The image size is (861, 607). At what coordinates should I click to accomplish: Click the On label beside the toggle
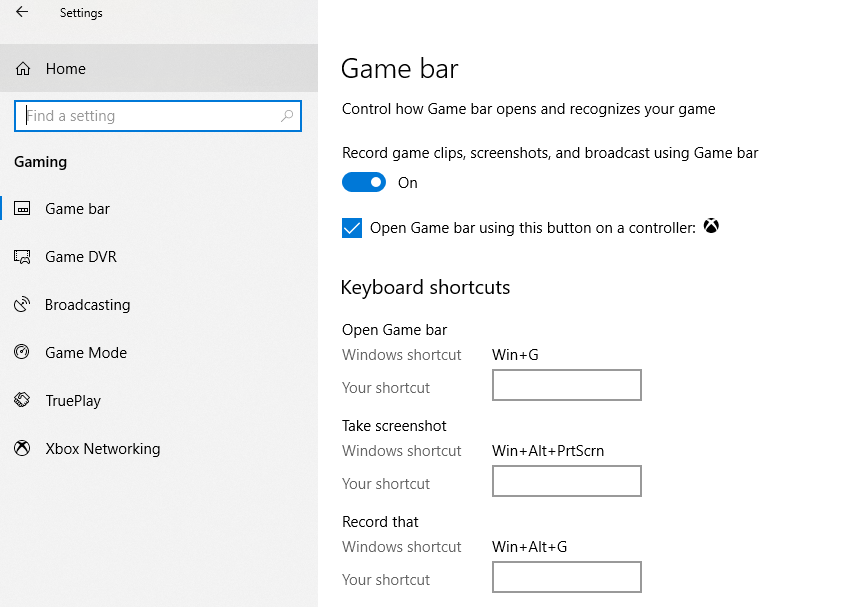[407, 182]
